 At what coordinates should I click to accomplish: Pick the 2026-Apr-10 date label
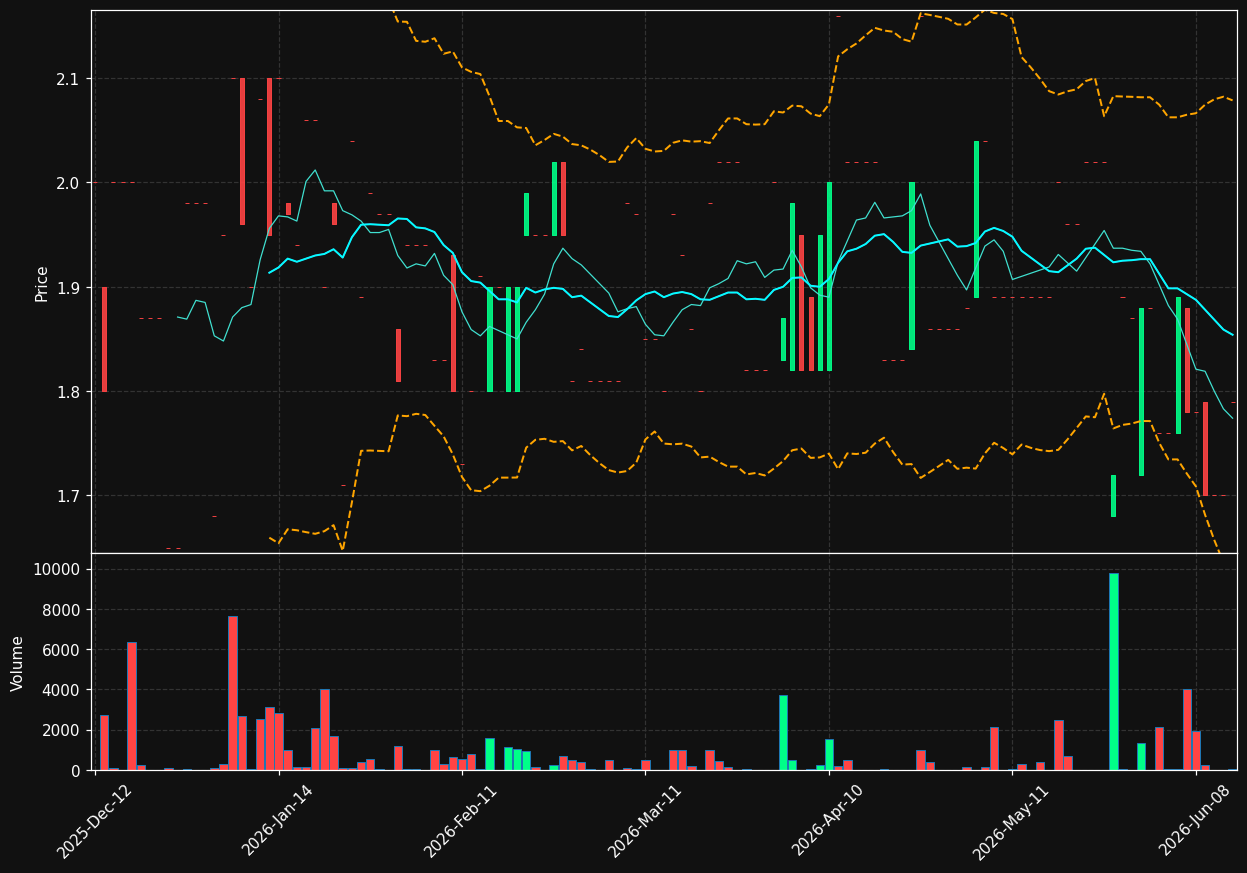pos(828,821)
